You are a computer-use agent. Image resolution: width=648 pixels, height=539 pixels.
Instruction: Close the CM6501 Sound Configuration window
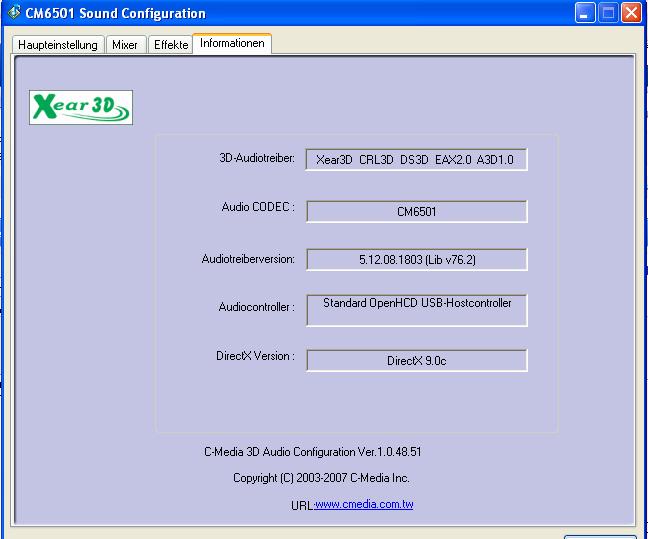tap(631, 13)
